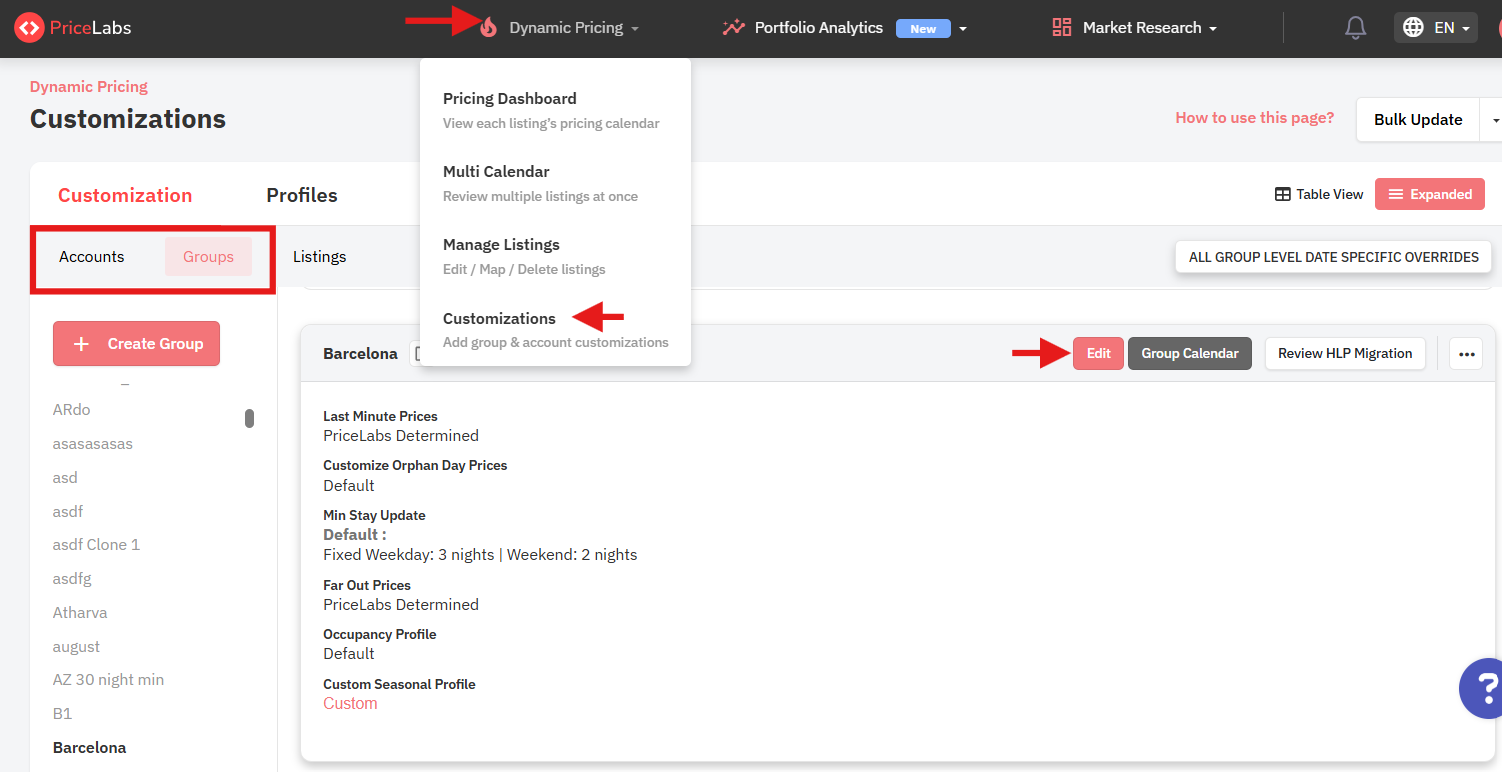This screenshot has height=772, width=1502.
Task: Click the Dynamic Pricing flame icon
Action: pyautogui.click(x=488, y=28)
